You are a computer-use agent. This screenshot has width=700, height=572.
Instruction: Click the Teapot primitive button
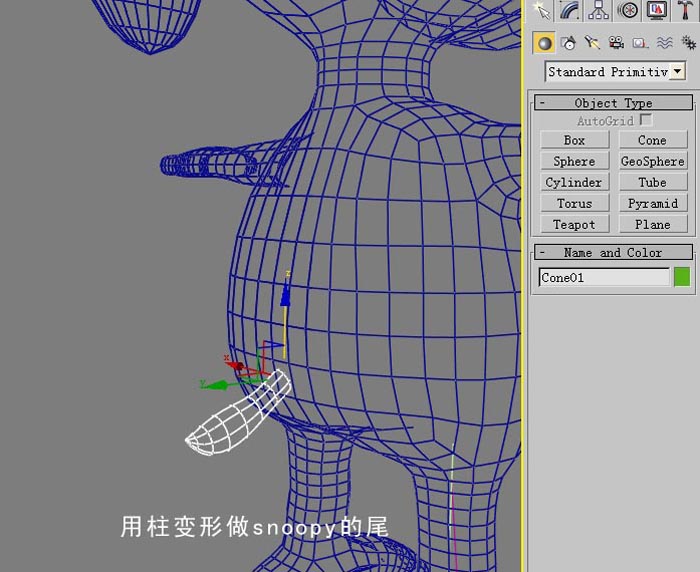tap(575, 224)
